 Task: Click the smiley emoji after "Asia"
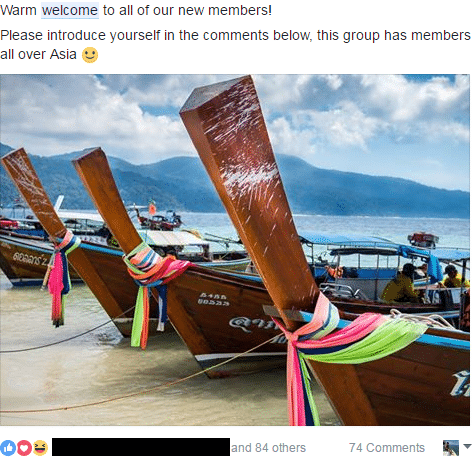[90, 55]
